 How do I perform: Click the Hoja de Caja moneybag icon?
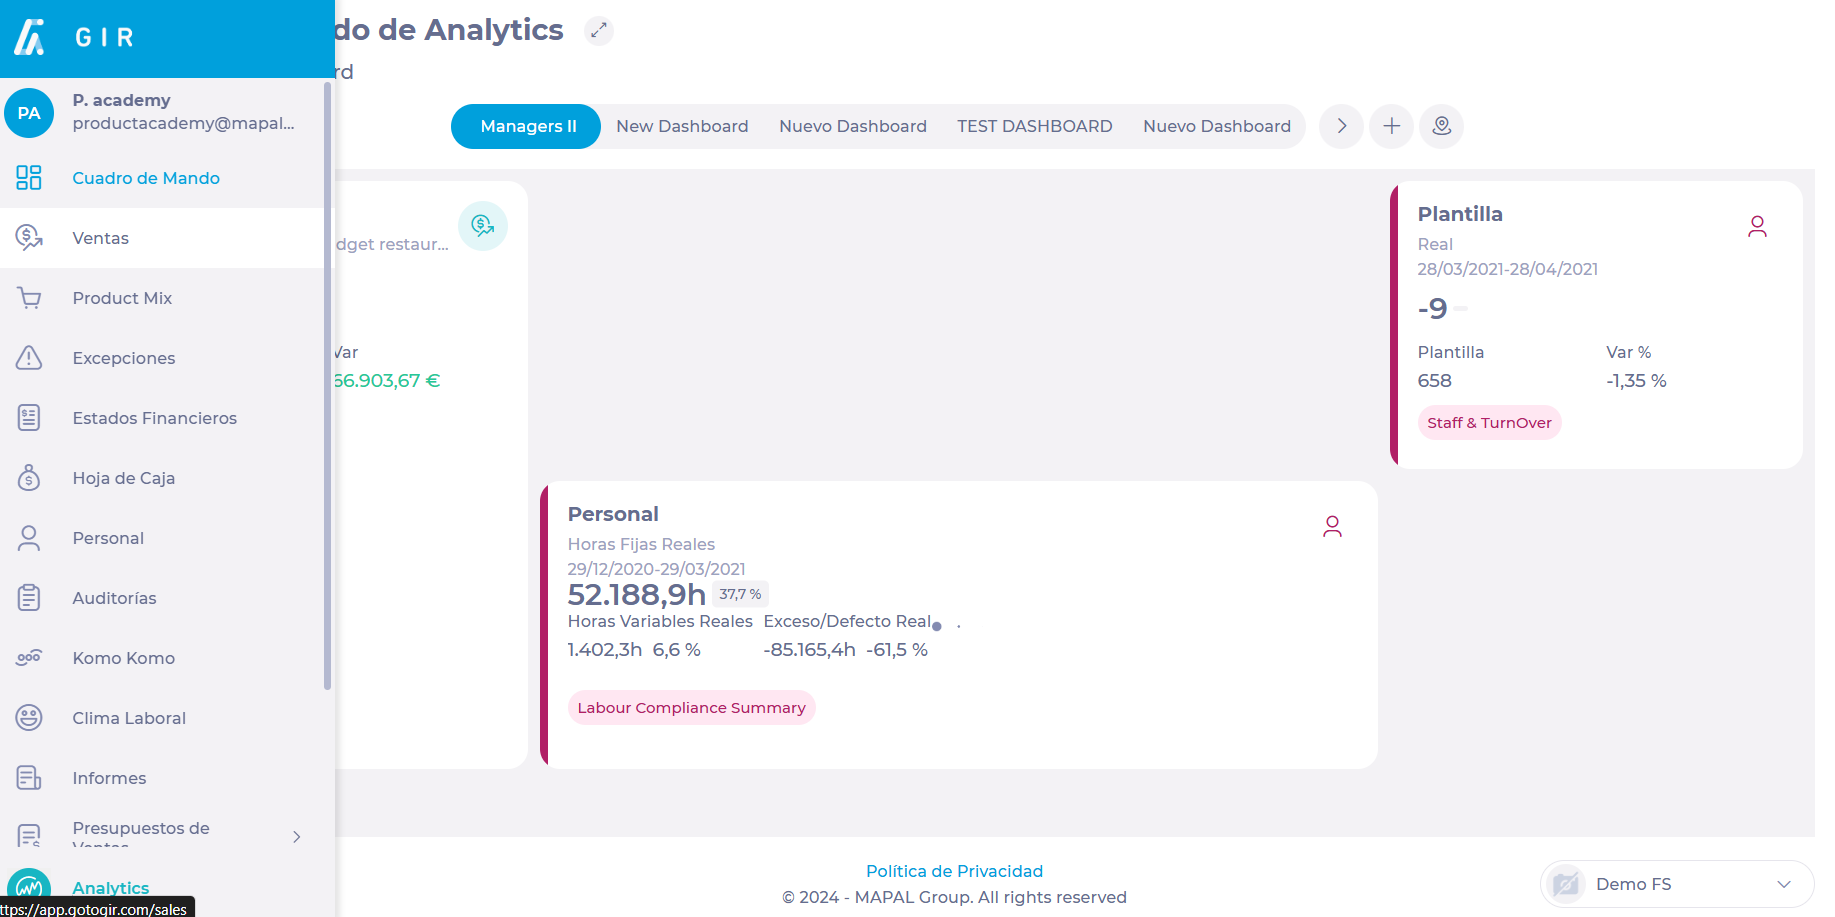pyautogui.click(x=29, y=478)
